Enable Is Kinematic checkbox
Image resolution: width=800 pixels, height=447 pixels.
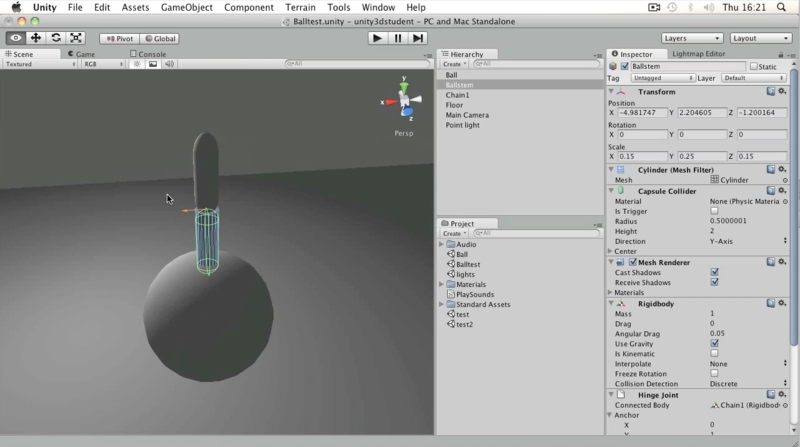[714, 353]
